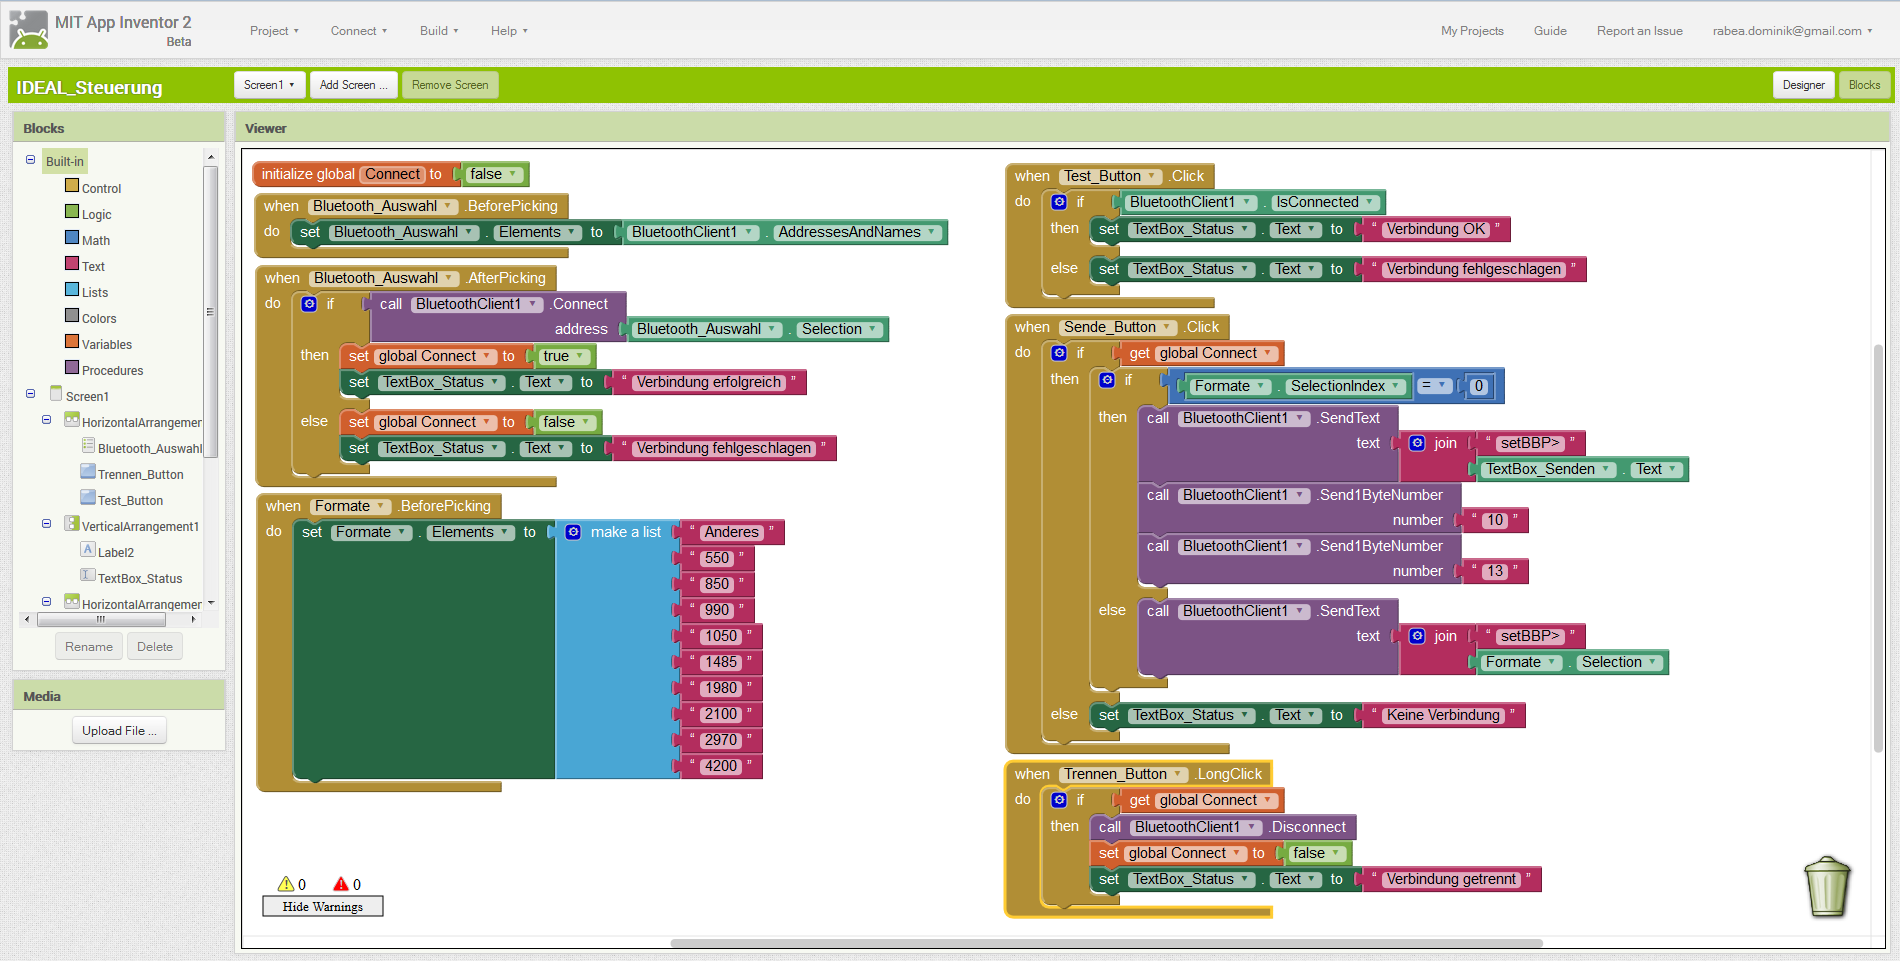Image resolution: width=1900 pixels, height=961 pixels.
Task: Click the Test_Button component icon
Action: (x=88, y=498)
